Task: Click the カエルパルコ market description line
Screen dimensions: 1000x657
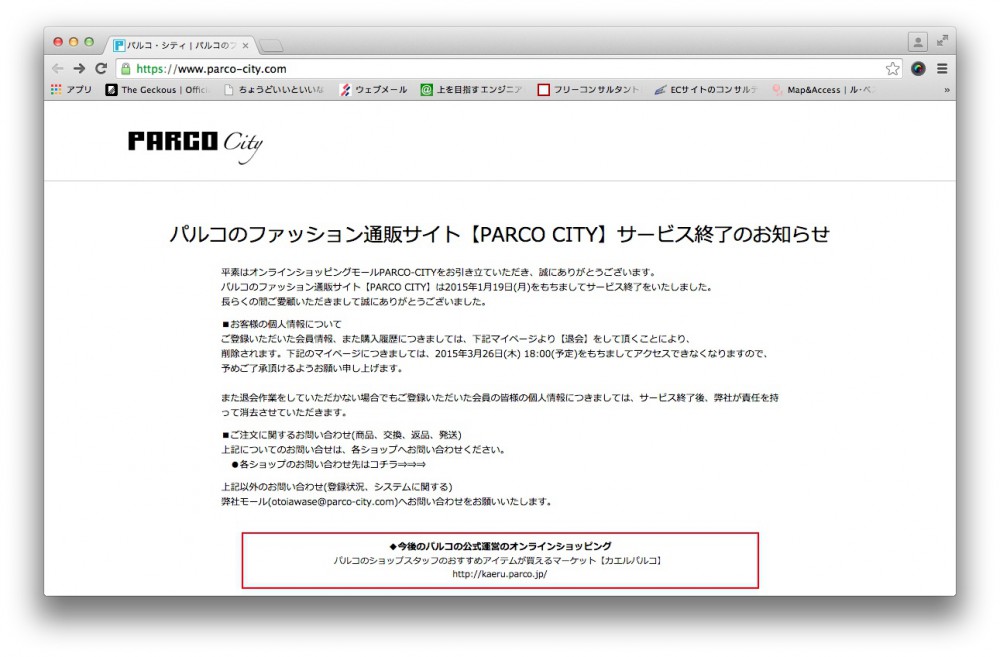Action: [x=499, y=560]
